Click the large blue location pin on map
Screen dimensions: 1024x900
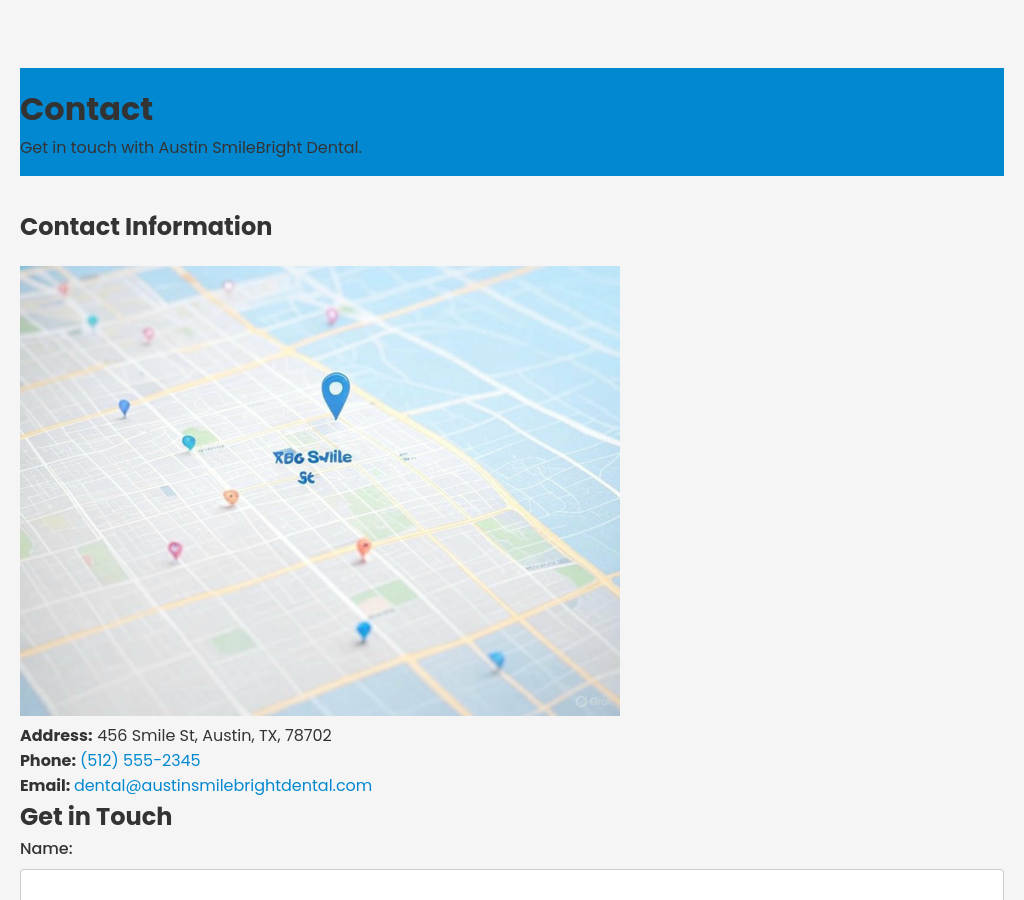click(336, 393)
